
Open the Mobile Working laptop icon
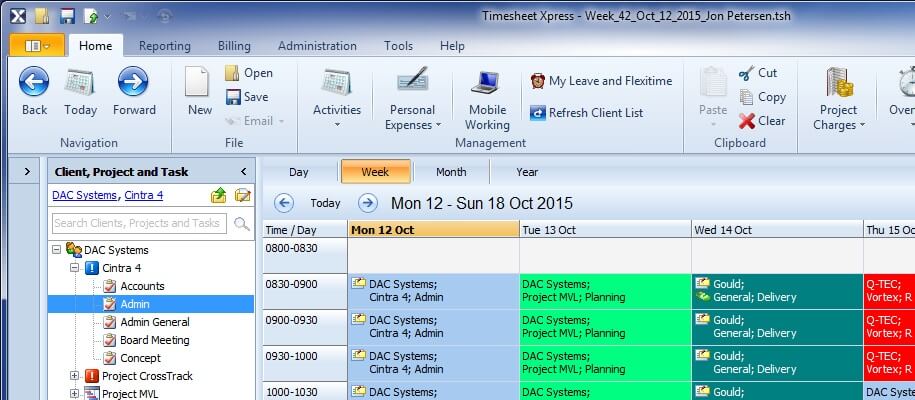[487, 83]
